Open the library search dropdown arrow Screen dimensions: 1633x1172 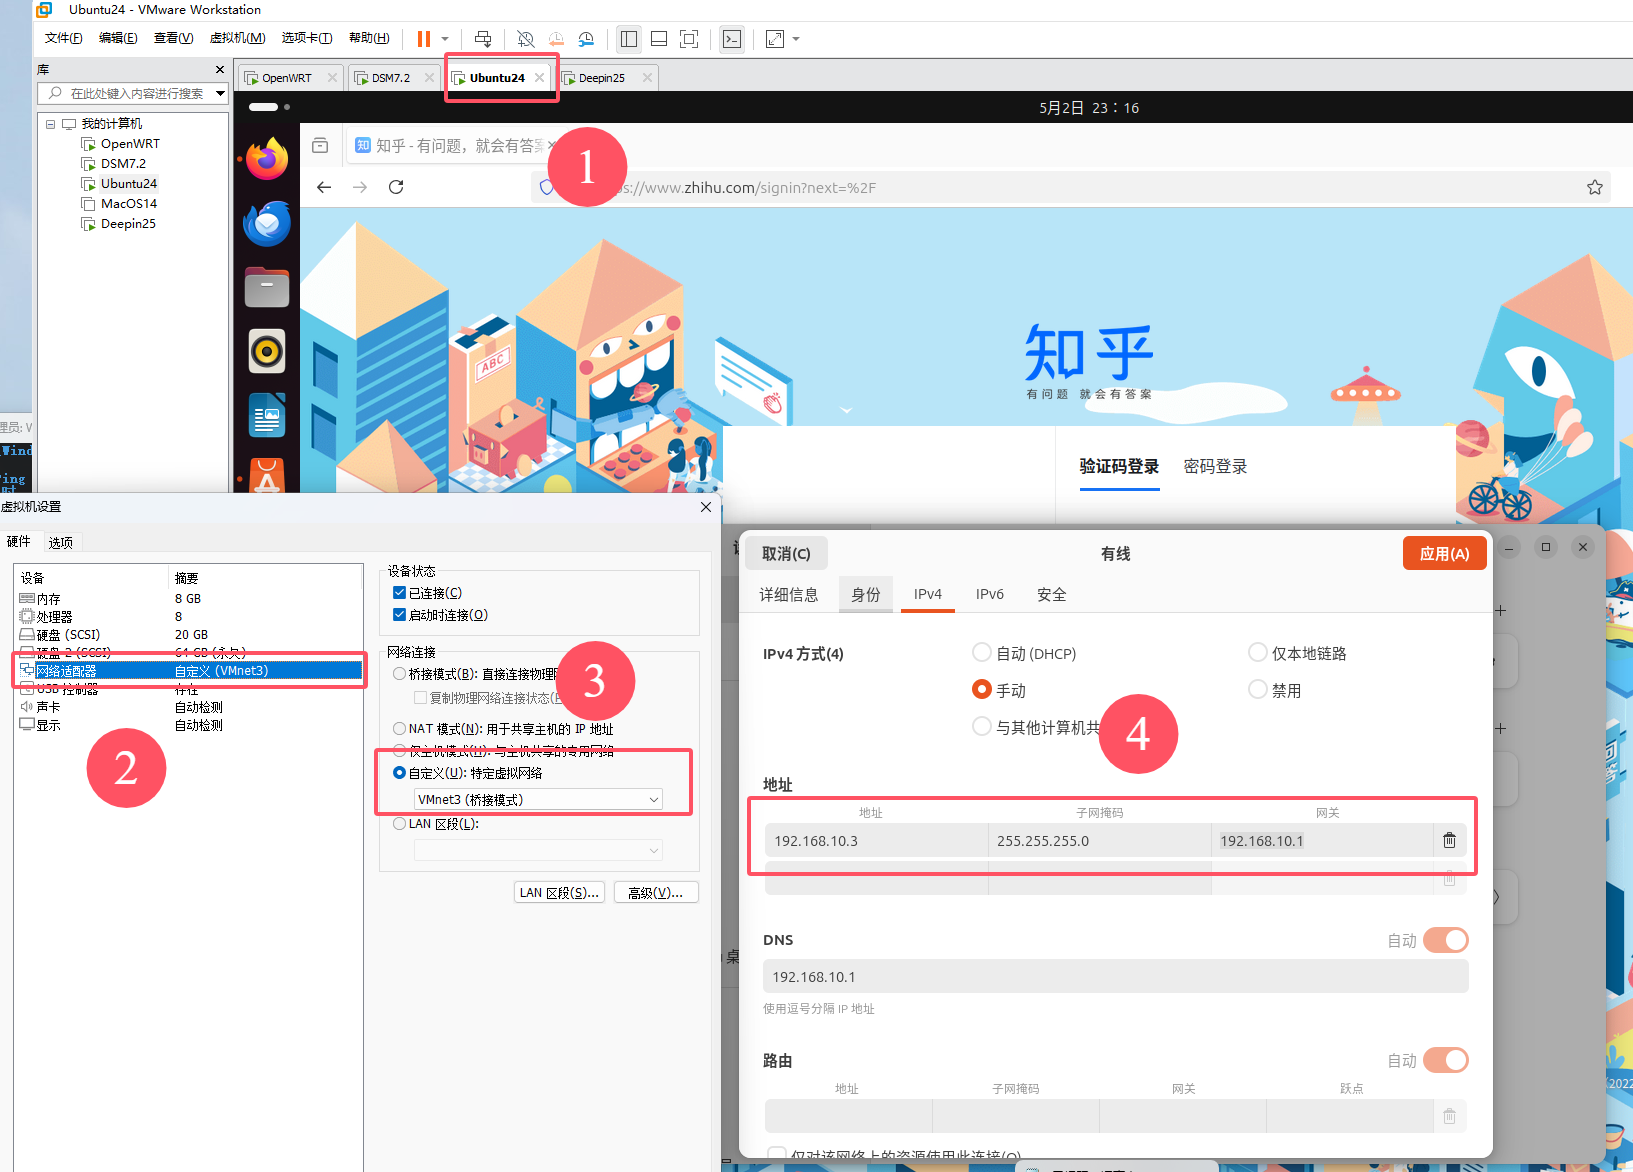[x=220, y=93]
